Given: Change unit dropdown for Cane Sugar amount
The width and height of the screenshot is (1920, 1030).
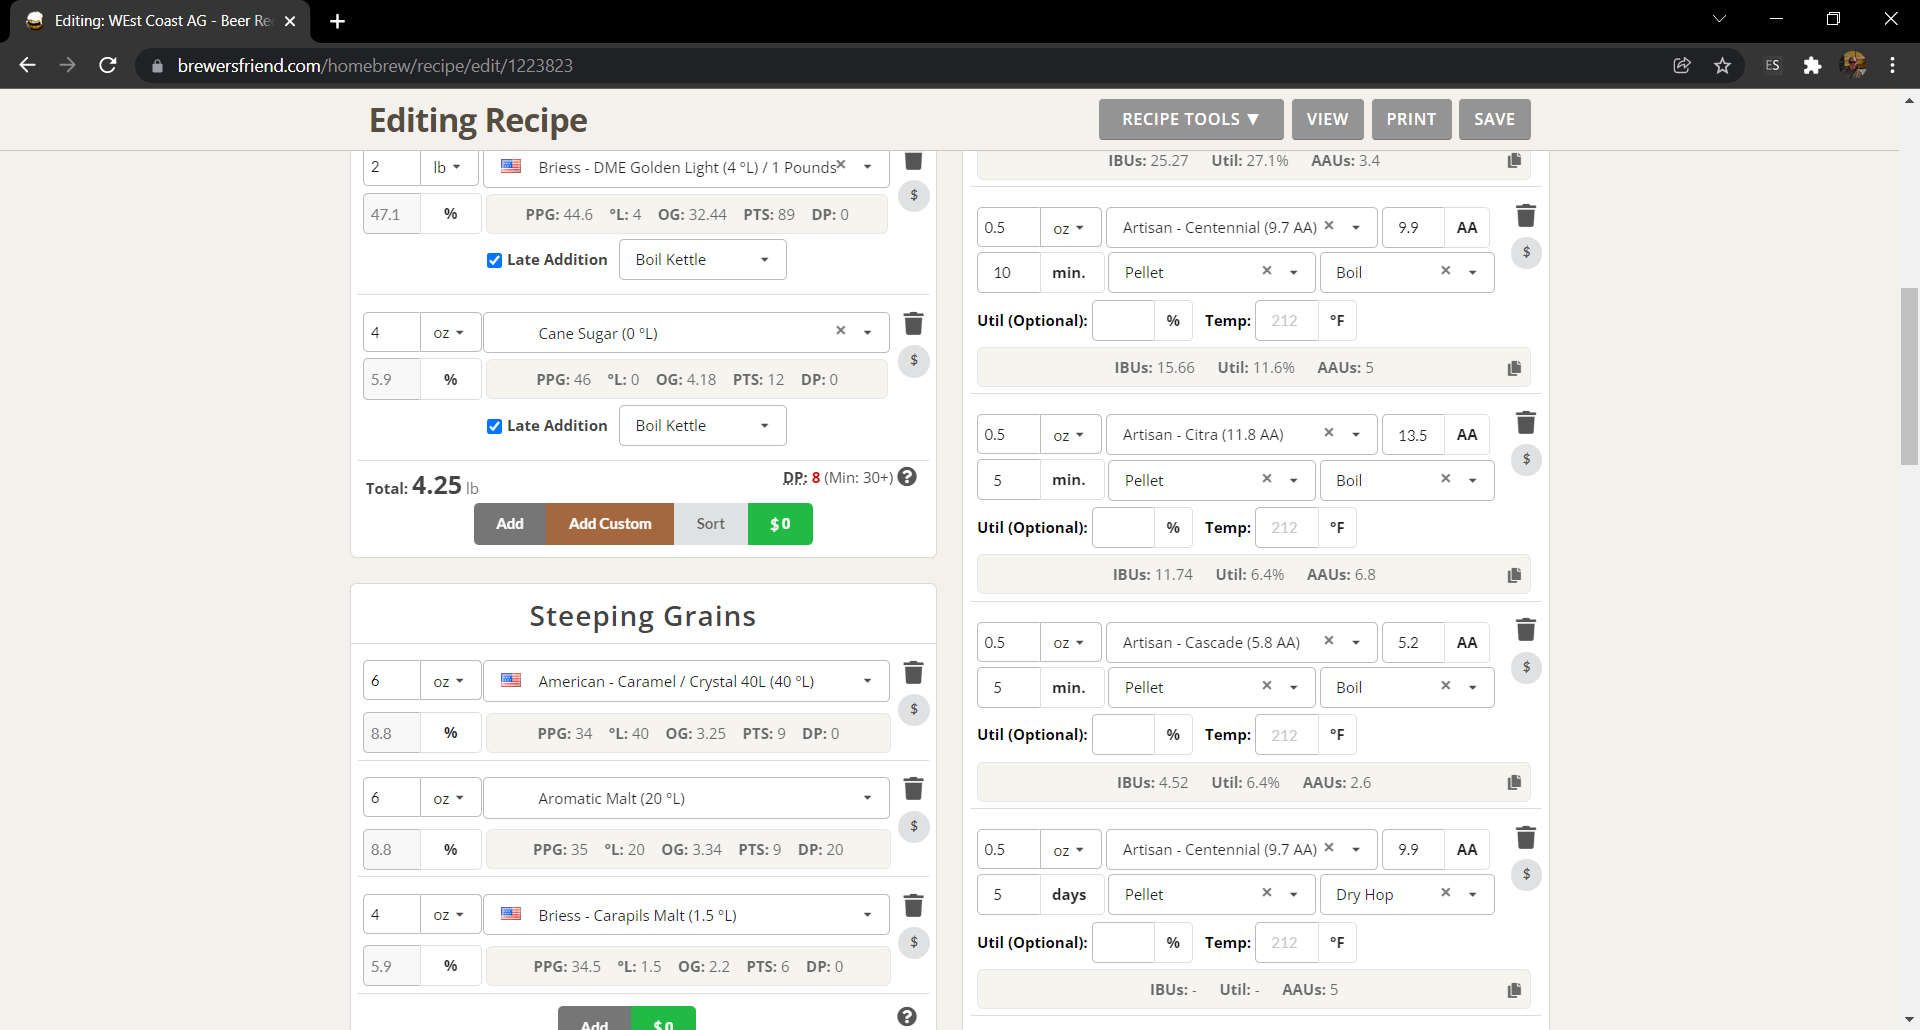Looking at the screenshot, I should pos(450,333).
